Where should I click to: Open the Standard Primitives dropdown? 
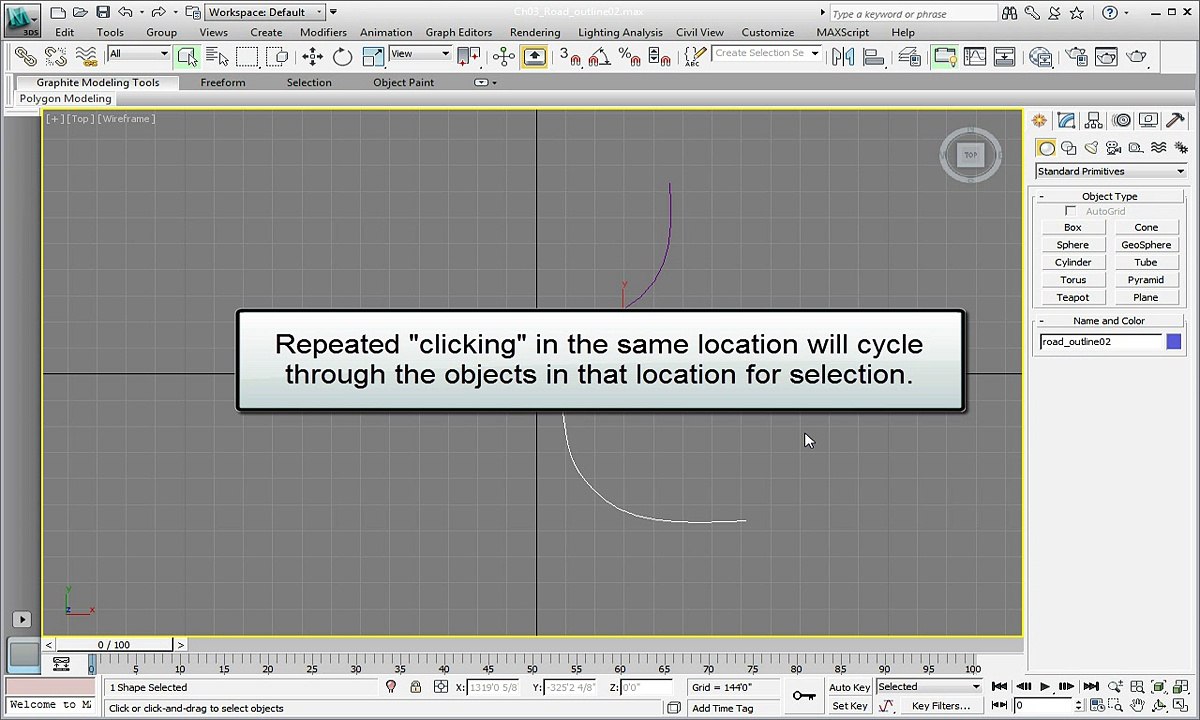click(1110, 171)
